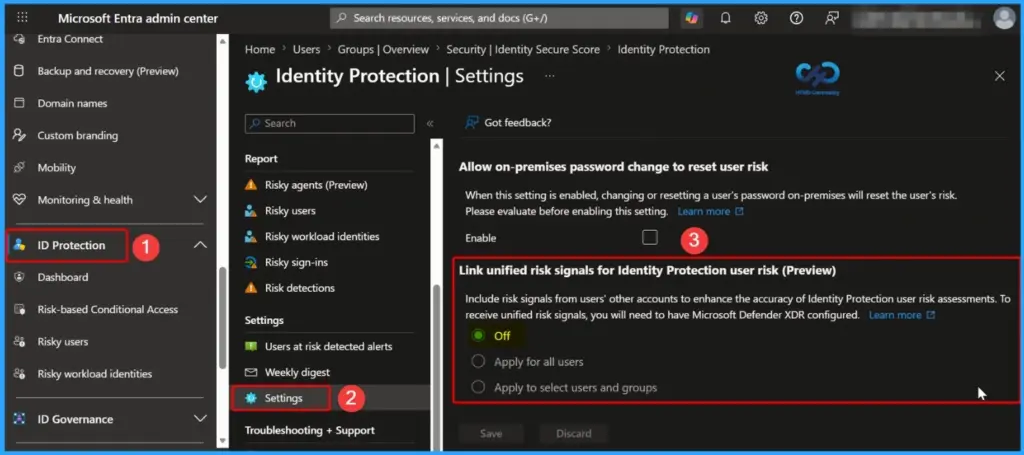Image resolution: width=1024 pixels, height=455 pixels.
Task: Select Apply to select users and groups
Action: [x=479, y=388]
